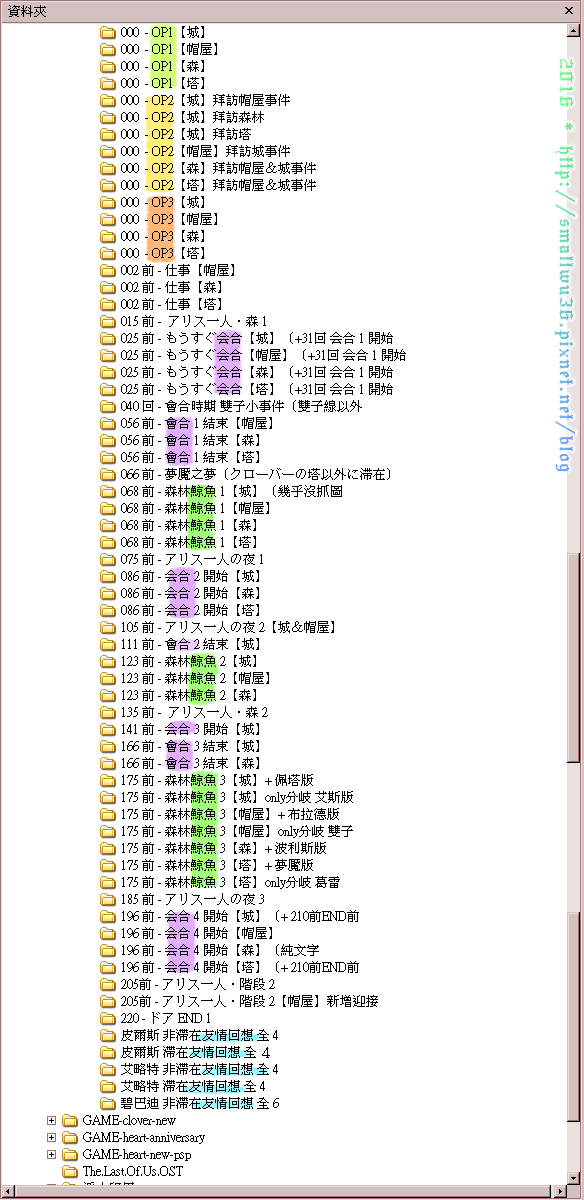
Task: Select GAME-heart-new-psp folder label
Action: coord(137,1154)
